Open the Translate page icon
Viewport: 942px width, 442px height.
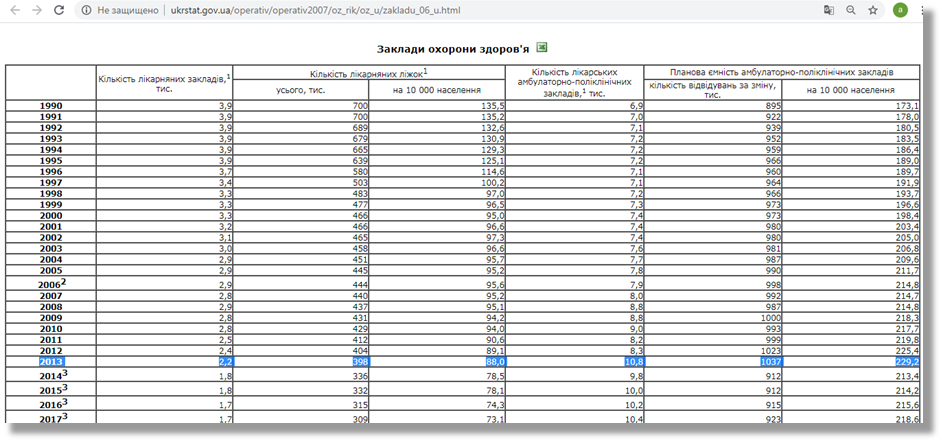[x=828, y=10]
